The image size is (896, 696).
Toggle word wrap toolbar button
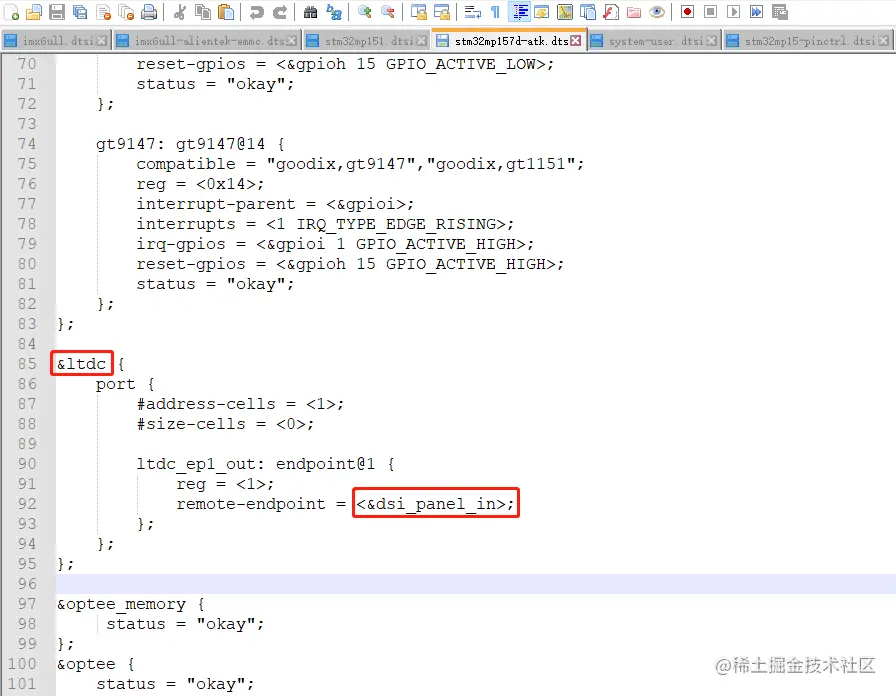point(473,11)
